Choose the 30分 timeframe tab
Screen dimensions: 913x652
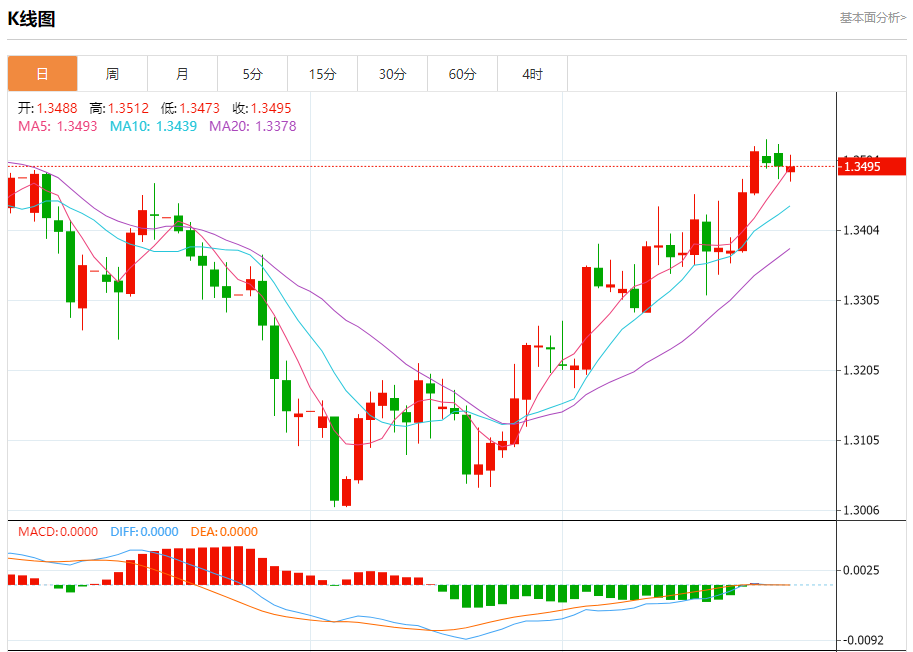coord(392,74)
